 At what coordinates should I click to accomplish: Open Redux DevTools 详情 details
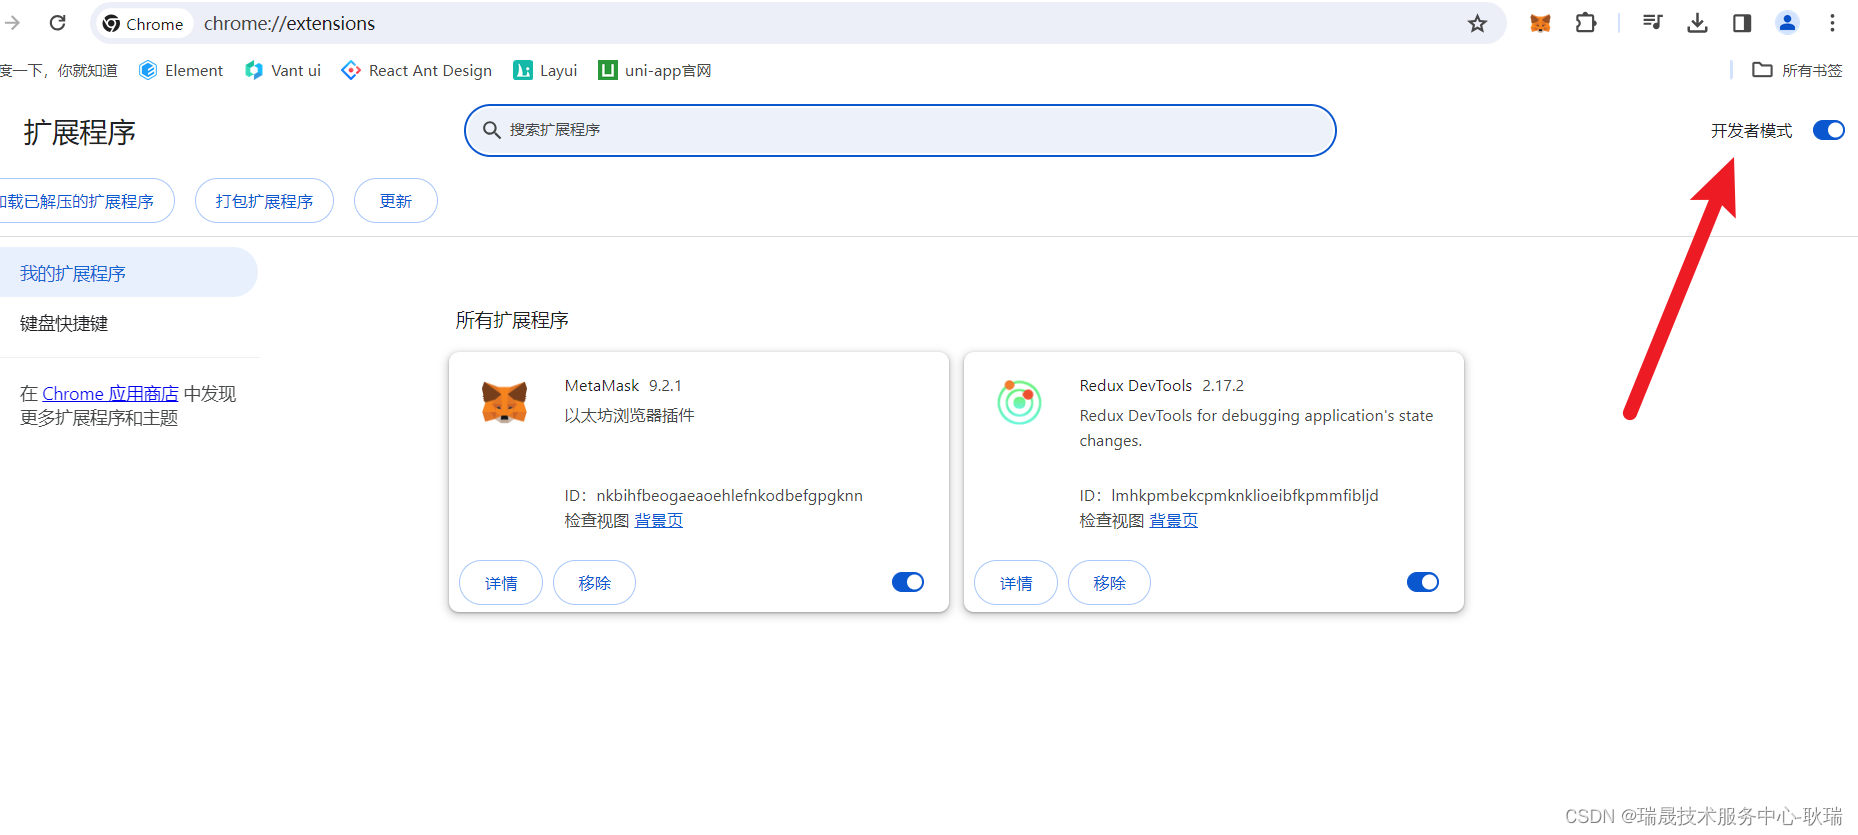pyautogui.click(x=1016, y=583)
